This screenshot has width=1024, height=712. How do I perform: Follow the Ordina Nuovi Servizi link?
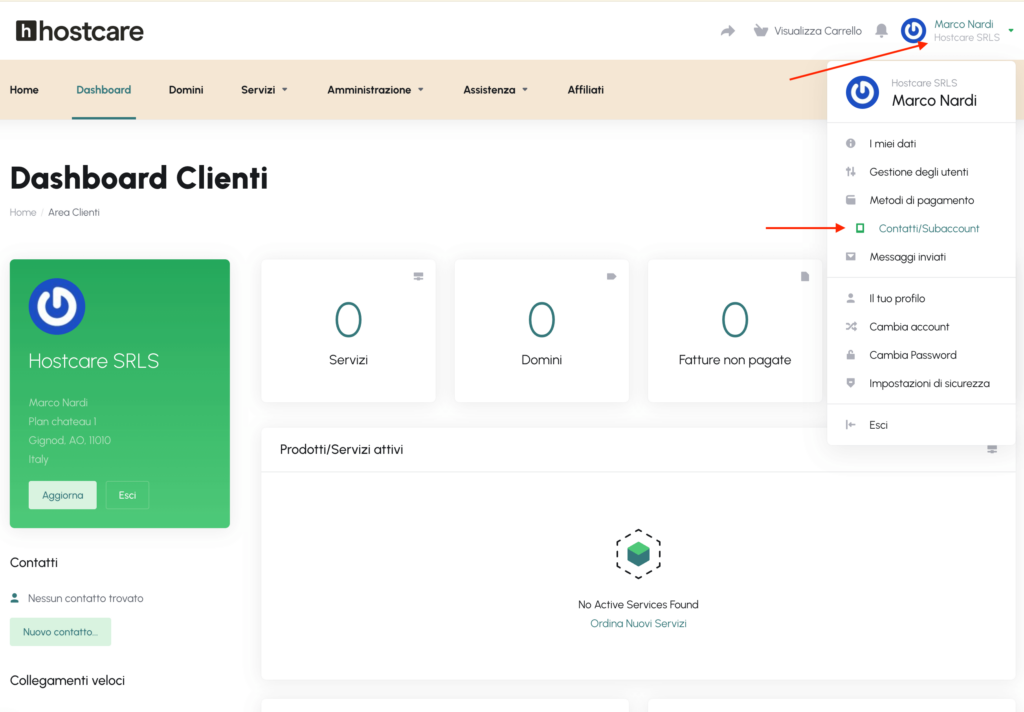[x=638, y=623]
